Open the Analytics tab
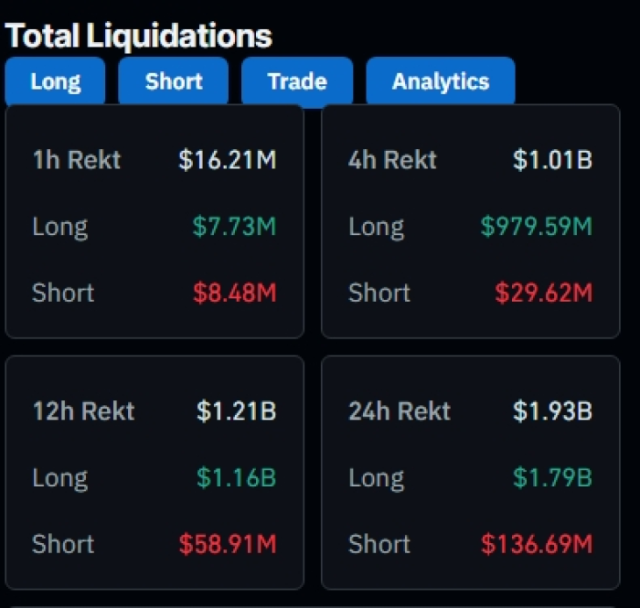 (440, 82)
